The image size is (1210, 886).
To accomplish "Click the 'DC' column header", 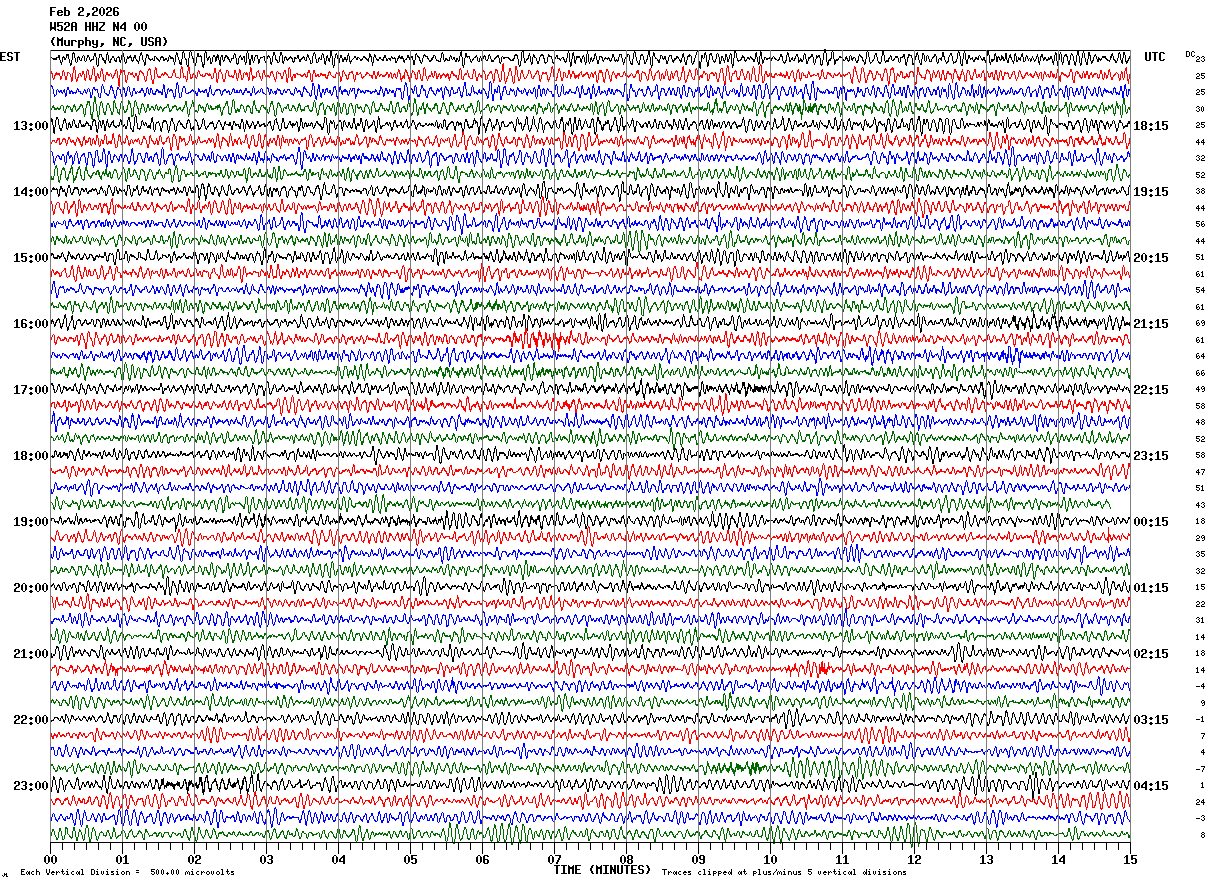I will (x=1190, y=54).
